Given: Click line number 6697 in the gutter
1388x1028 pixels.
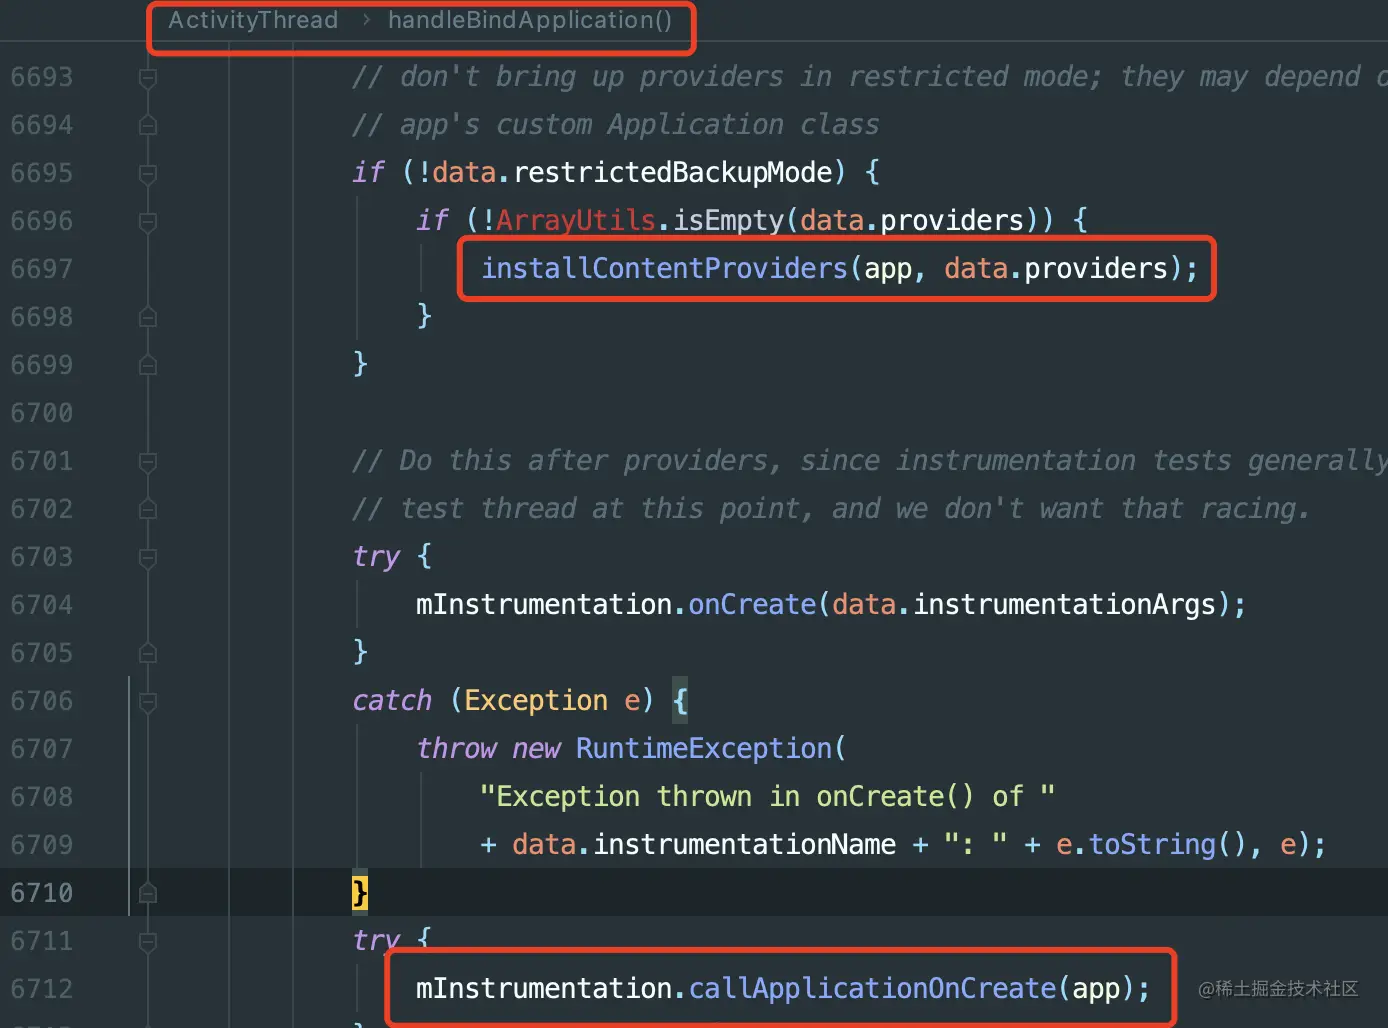Looking at the screenshot, I should 42,269.
